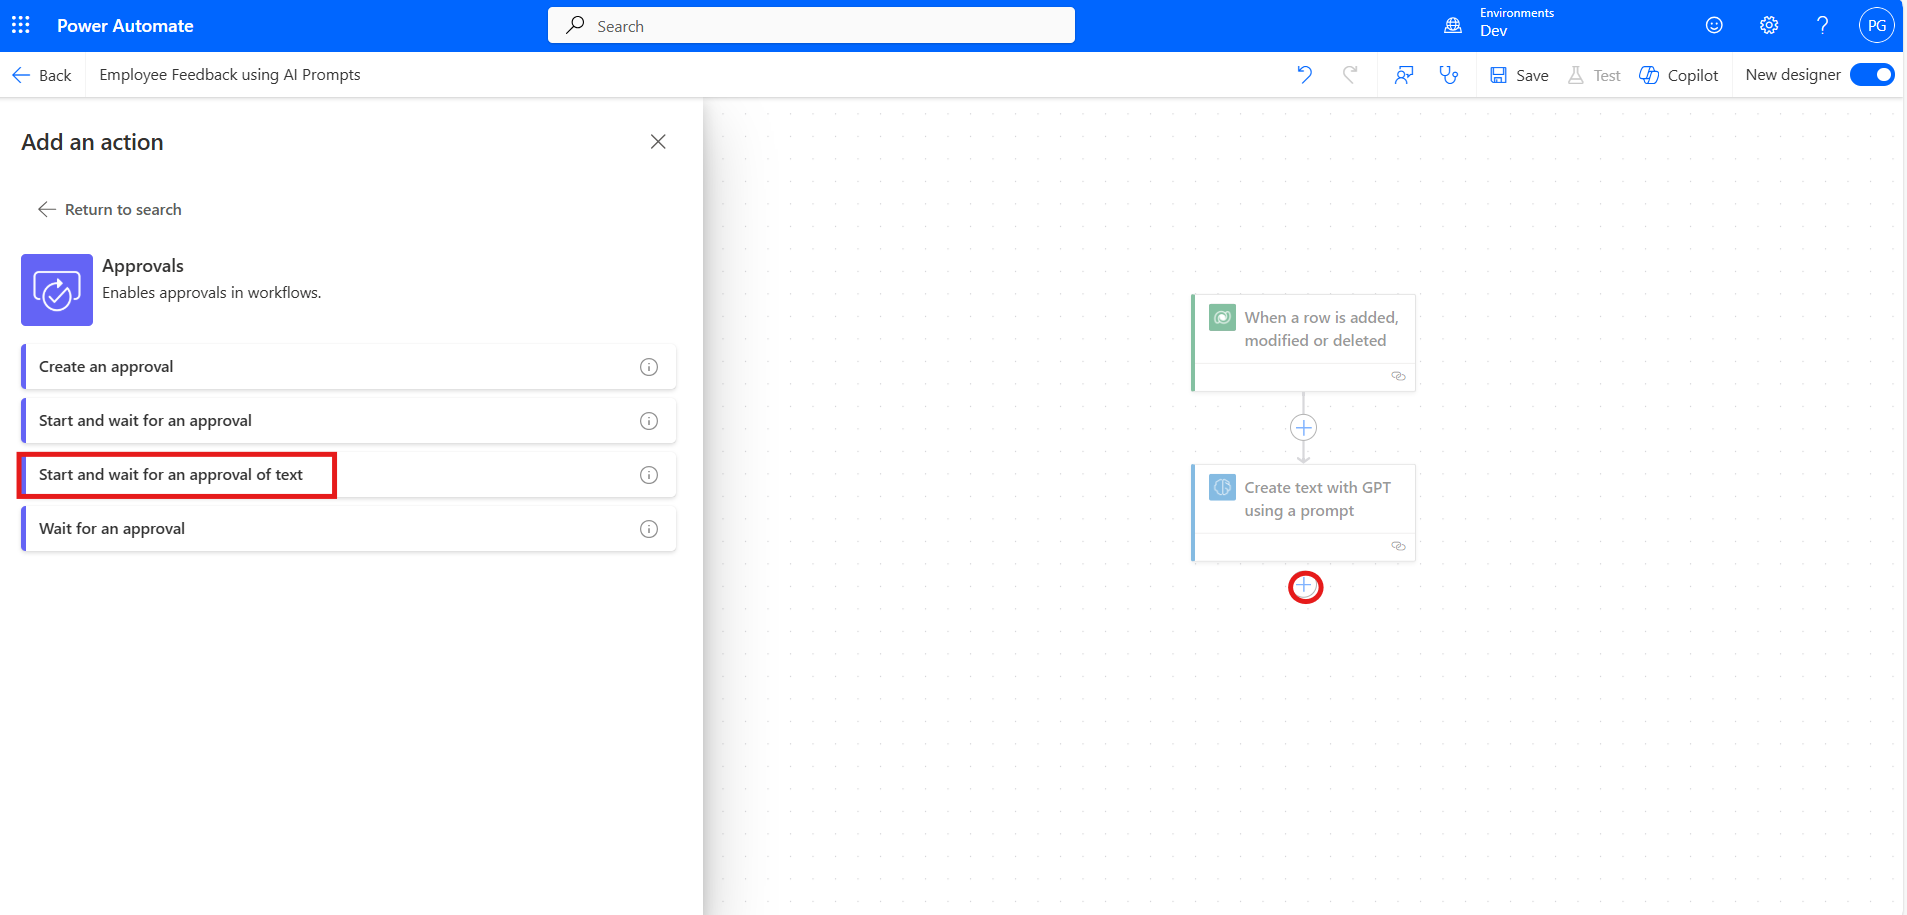Show info for Wait for an approval
Image resolution: width=1907 pixels, height=915 pixels.
pos(649,529)
